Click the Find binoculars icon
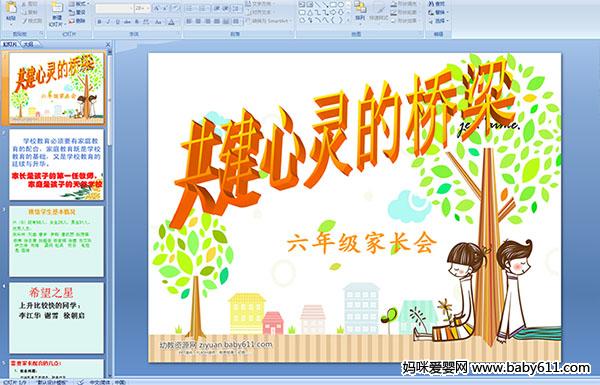 pyautogui.click(x=437, y=4)
